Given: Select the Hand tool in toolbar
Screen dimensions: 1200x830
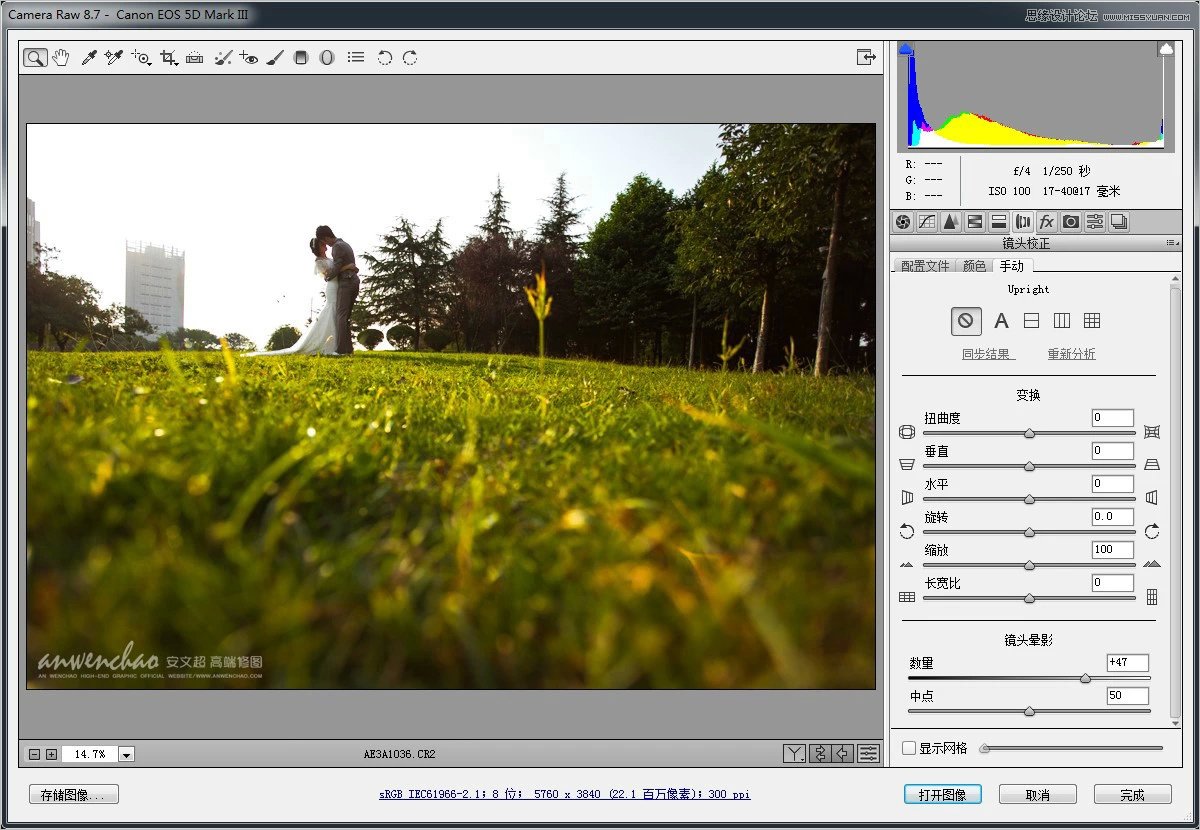Looking at the screenshot, I should (61, 58).
